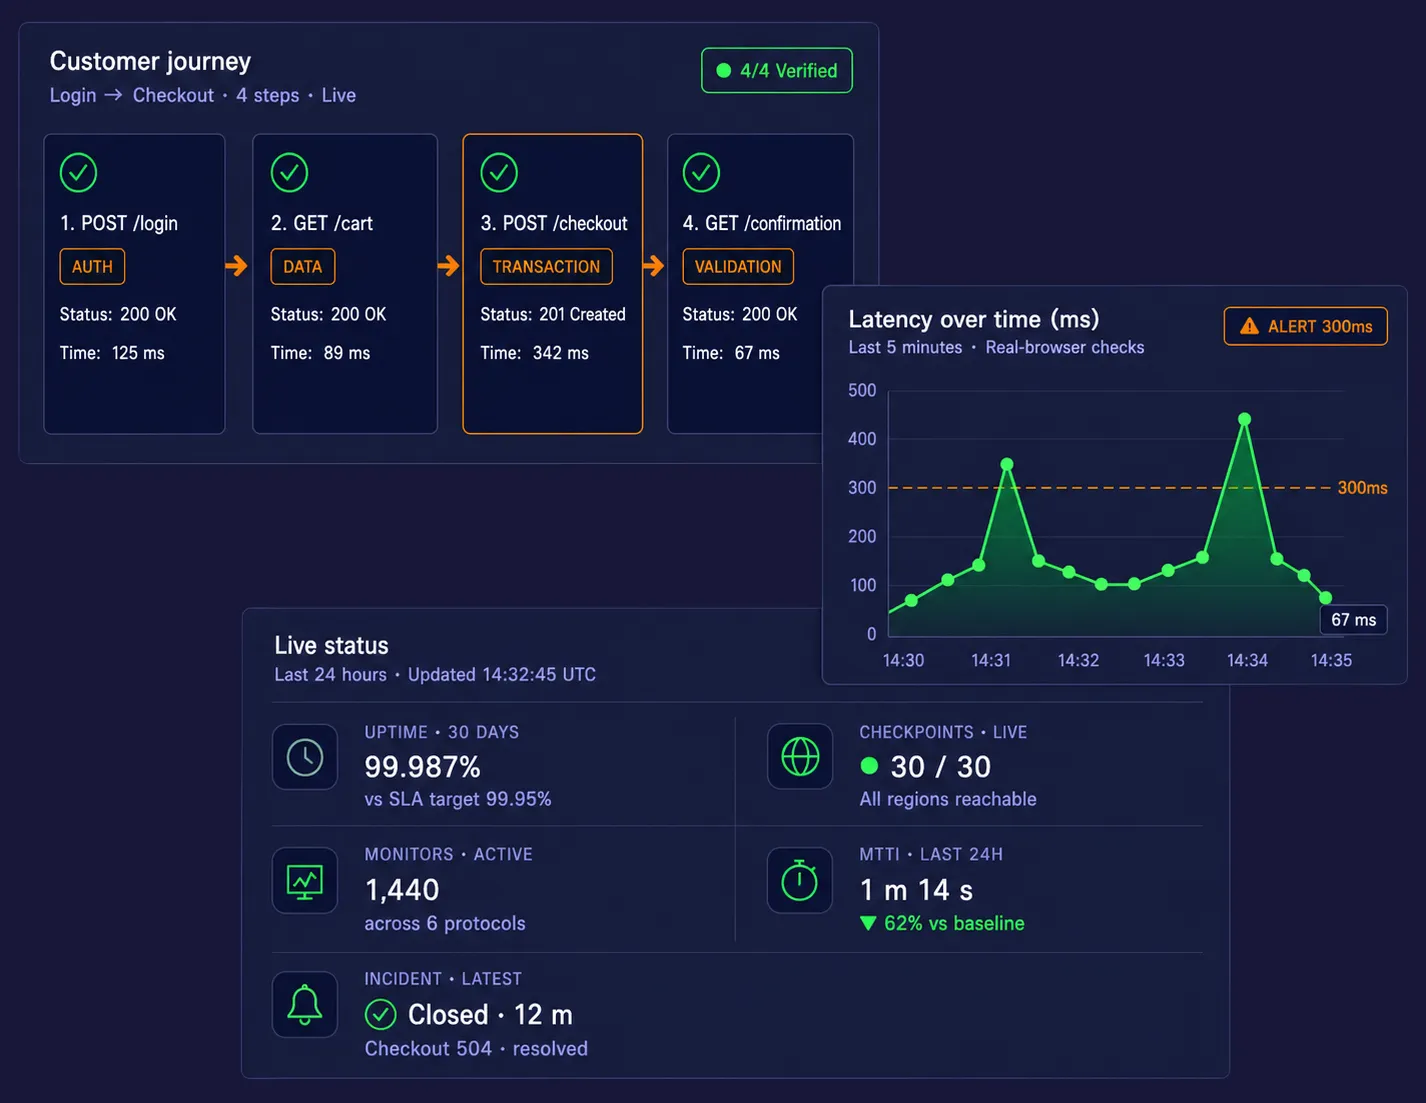The height and width of the screenshot is (1103, 1426).
Task: Click the check icon on POST /login step
Action: (x=78, y=172)
